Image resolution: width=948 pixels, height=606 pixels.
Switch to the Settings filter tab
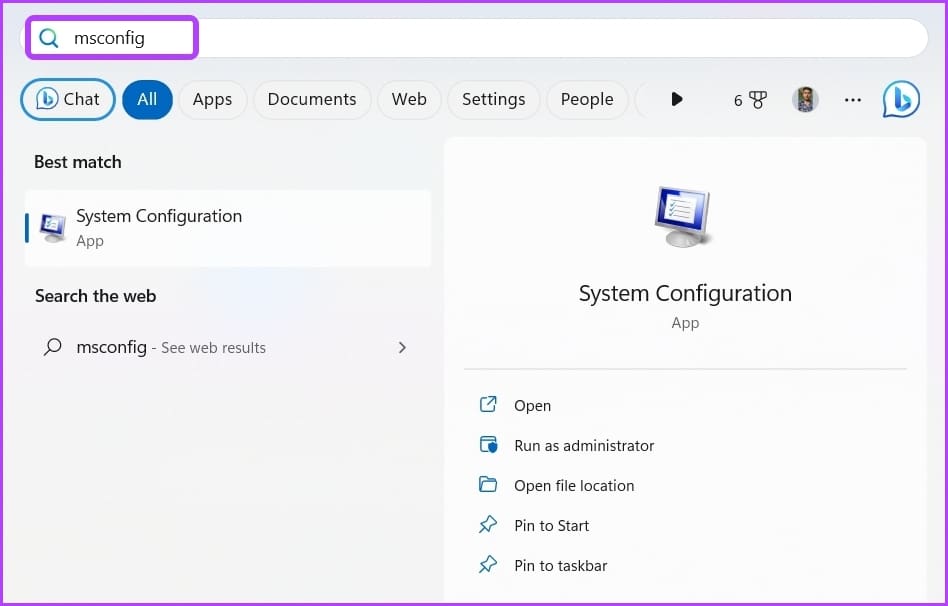tap(493, 99)
